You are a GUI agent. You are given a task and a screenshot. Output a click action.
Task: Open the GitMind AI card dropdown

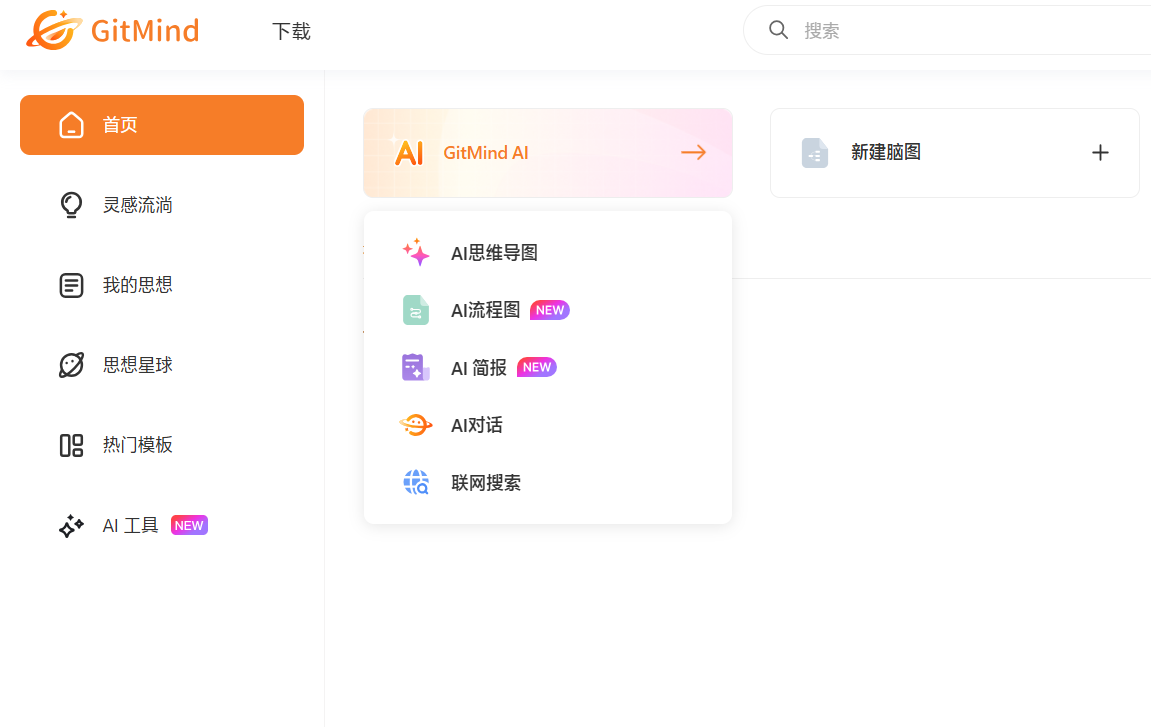(x=548, y=153)
